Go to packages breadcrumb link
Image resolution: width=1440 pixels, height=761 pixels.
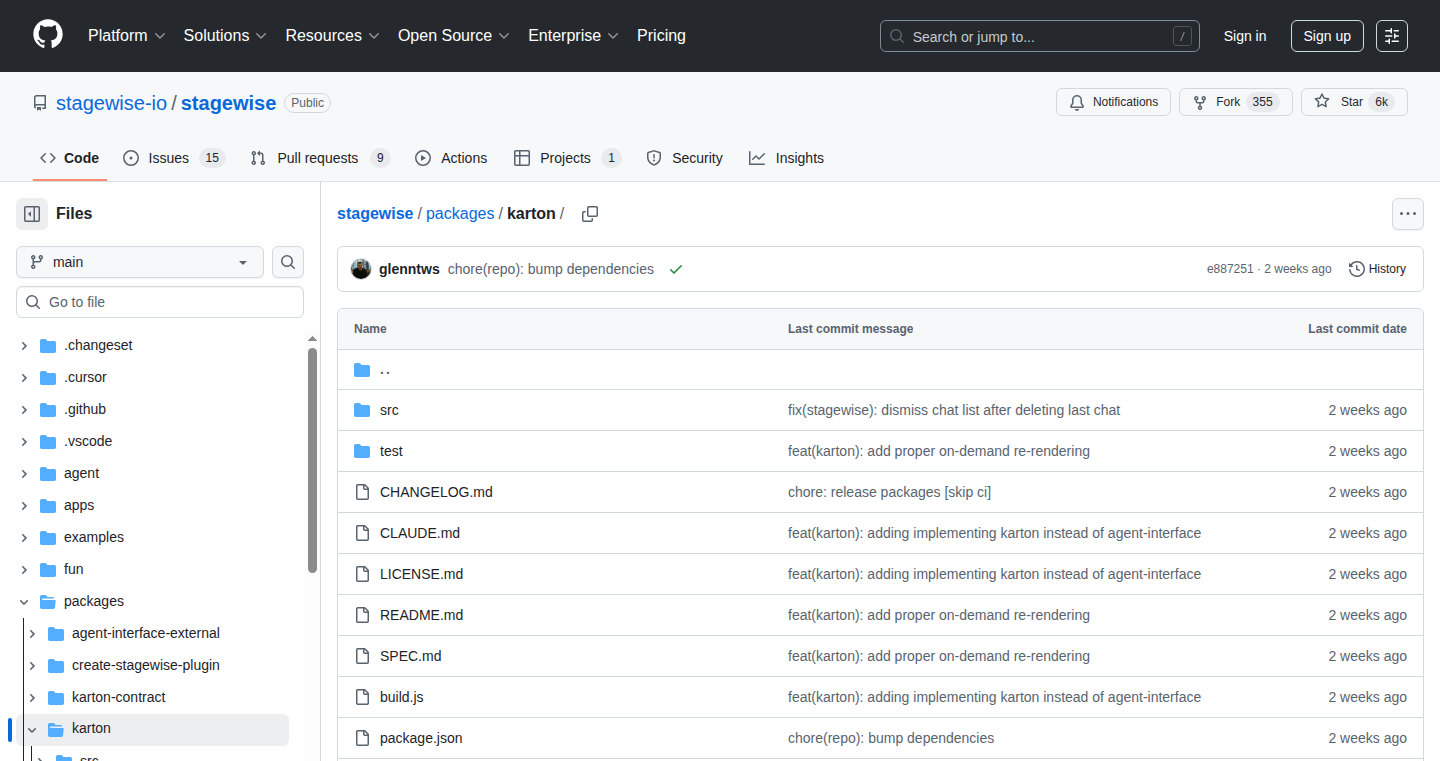pos(460,214)
